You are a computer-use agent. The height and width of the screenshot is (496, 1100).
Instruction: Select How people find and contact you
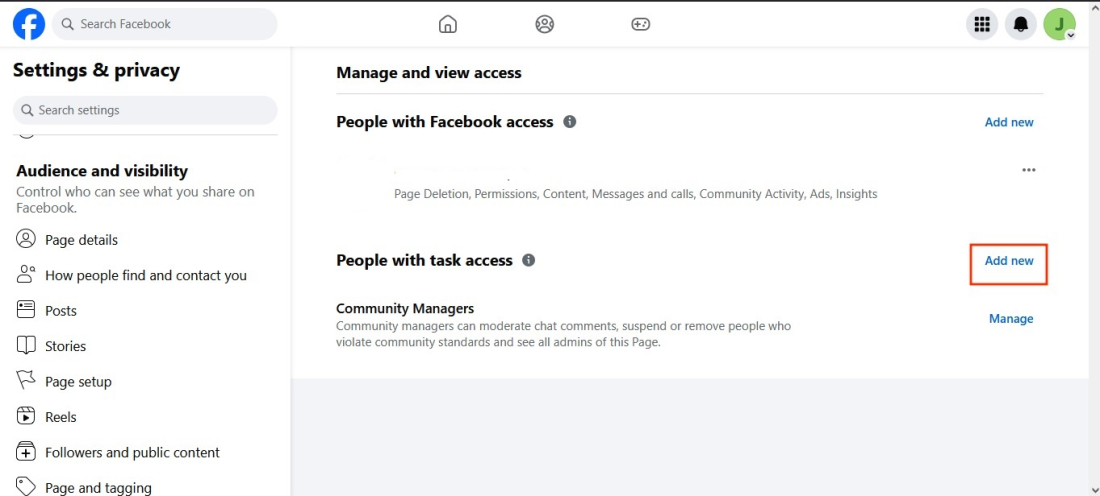click(145, 275)
